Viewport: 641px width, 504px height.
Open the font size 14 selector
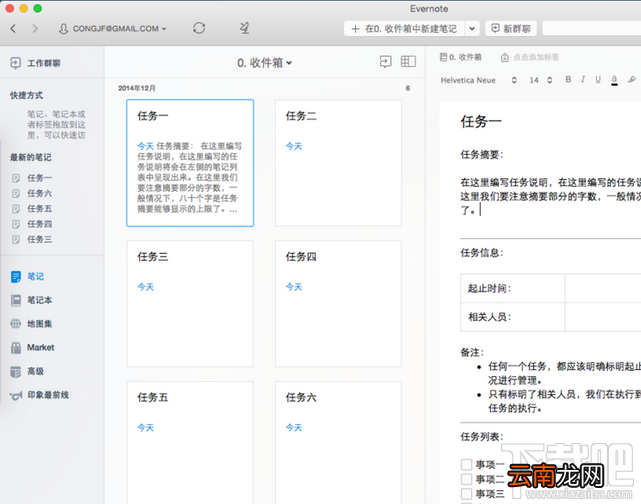point(540,80)
